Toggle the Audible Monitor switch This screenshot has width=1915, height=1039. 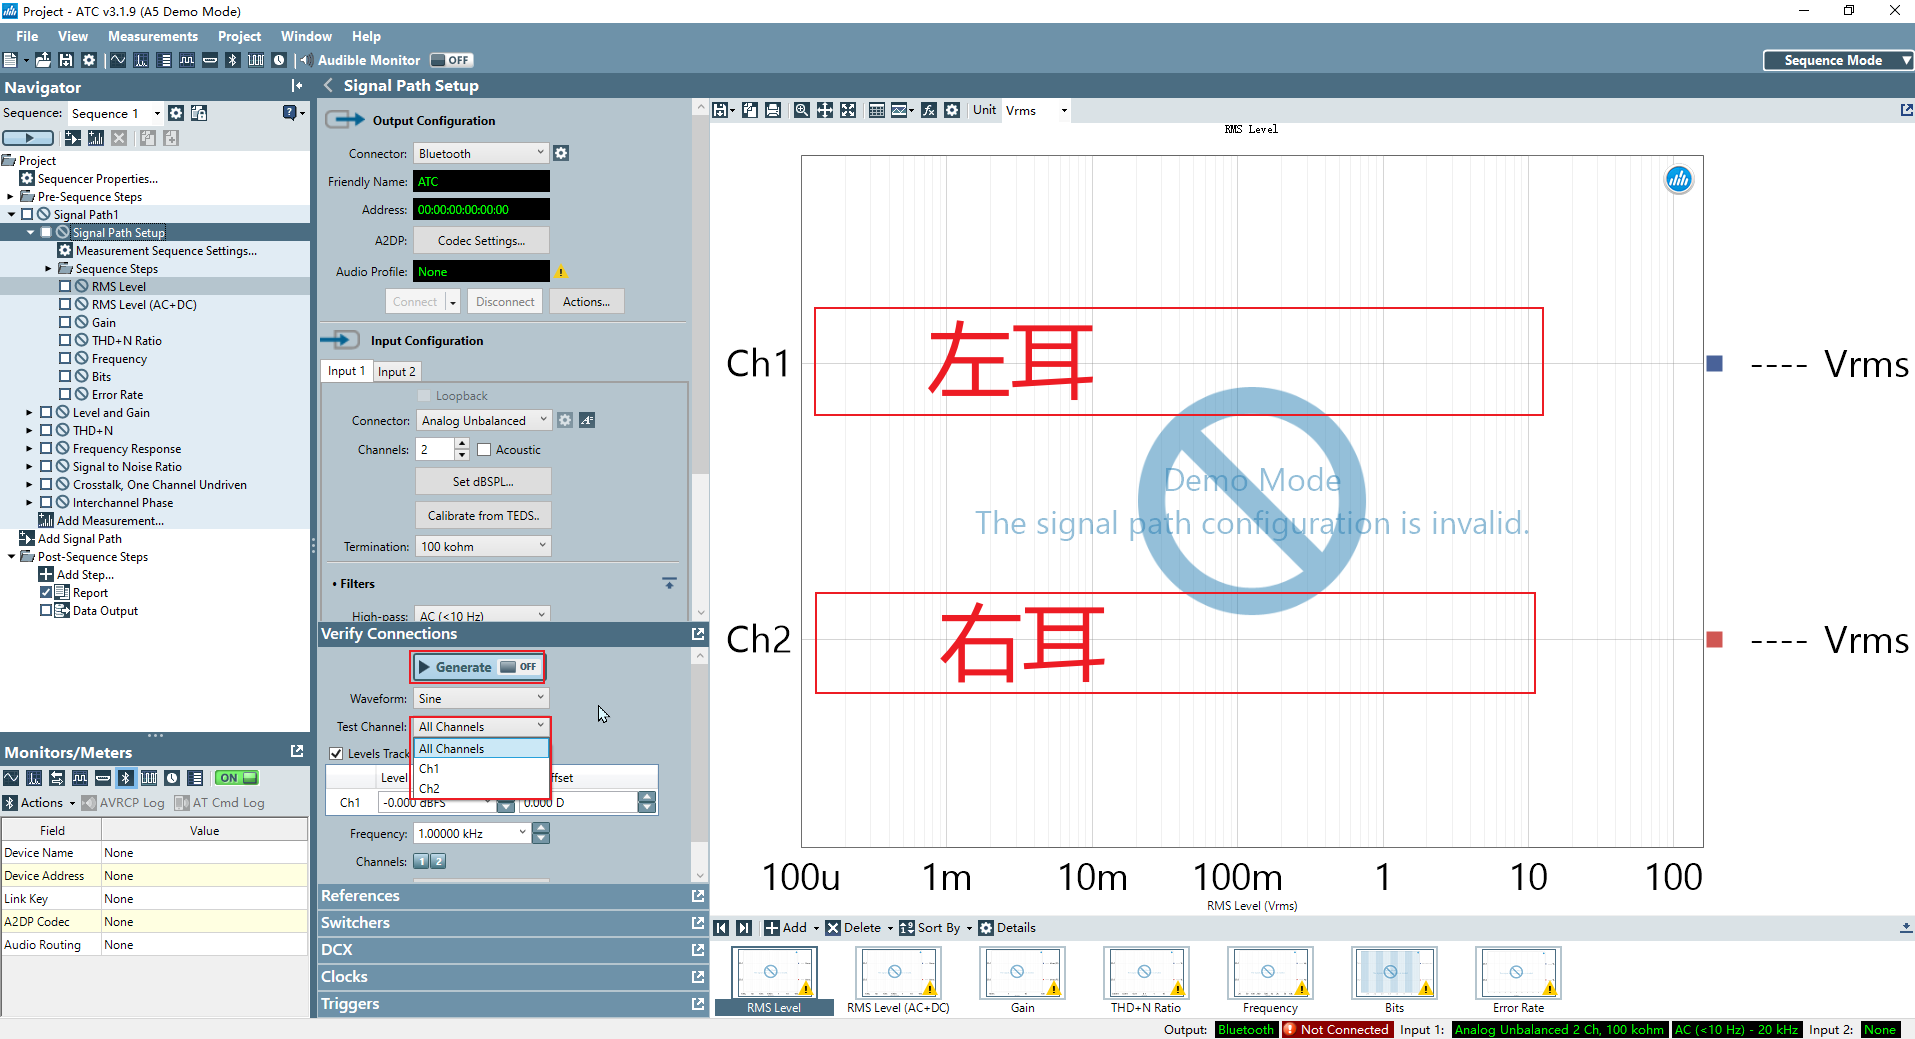451,60
